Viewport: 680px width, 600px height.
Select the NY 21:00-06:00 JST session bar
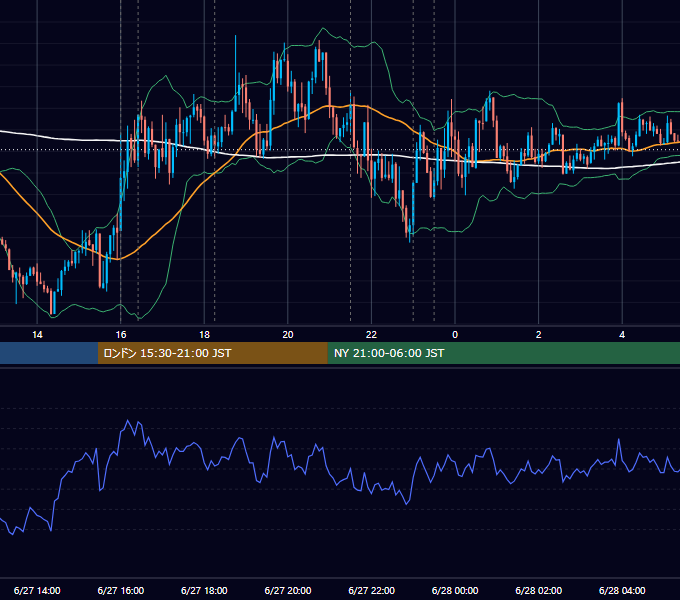(503, 353)
